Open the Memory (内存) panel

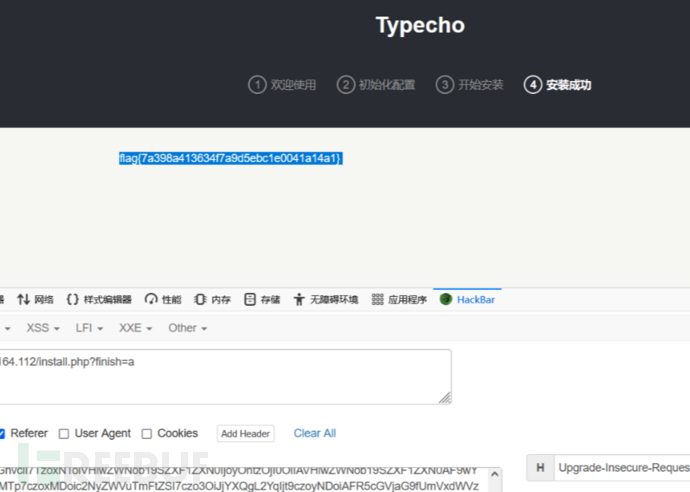[212, 299]
